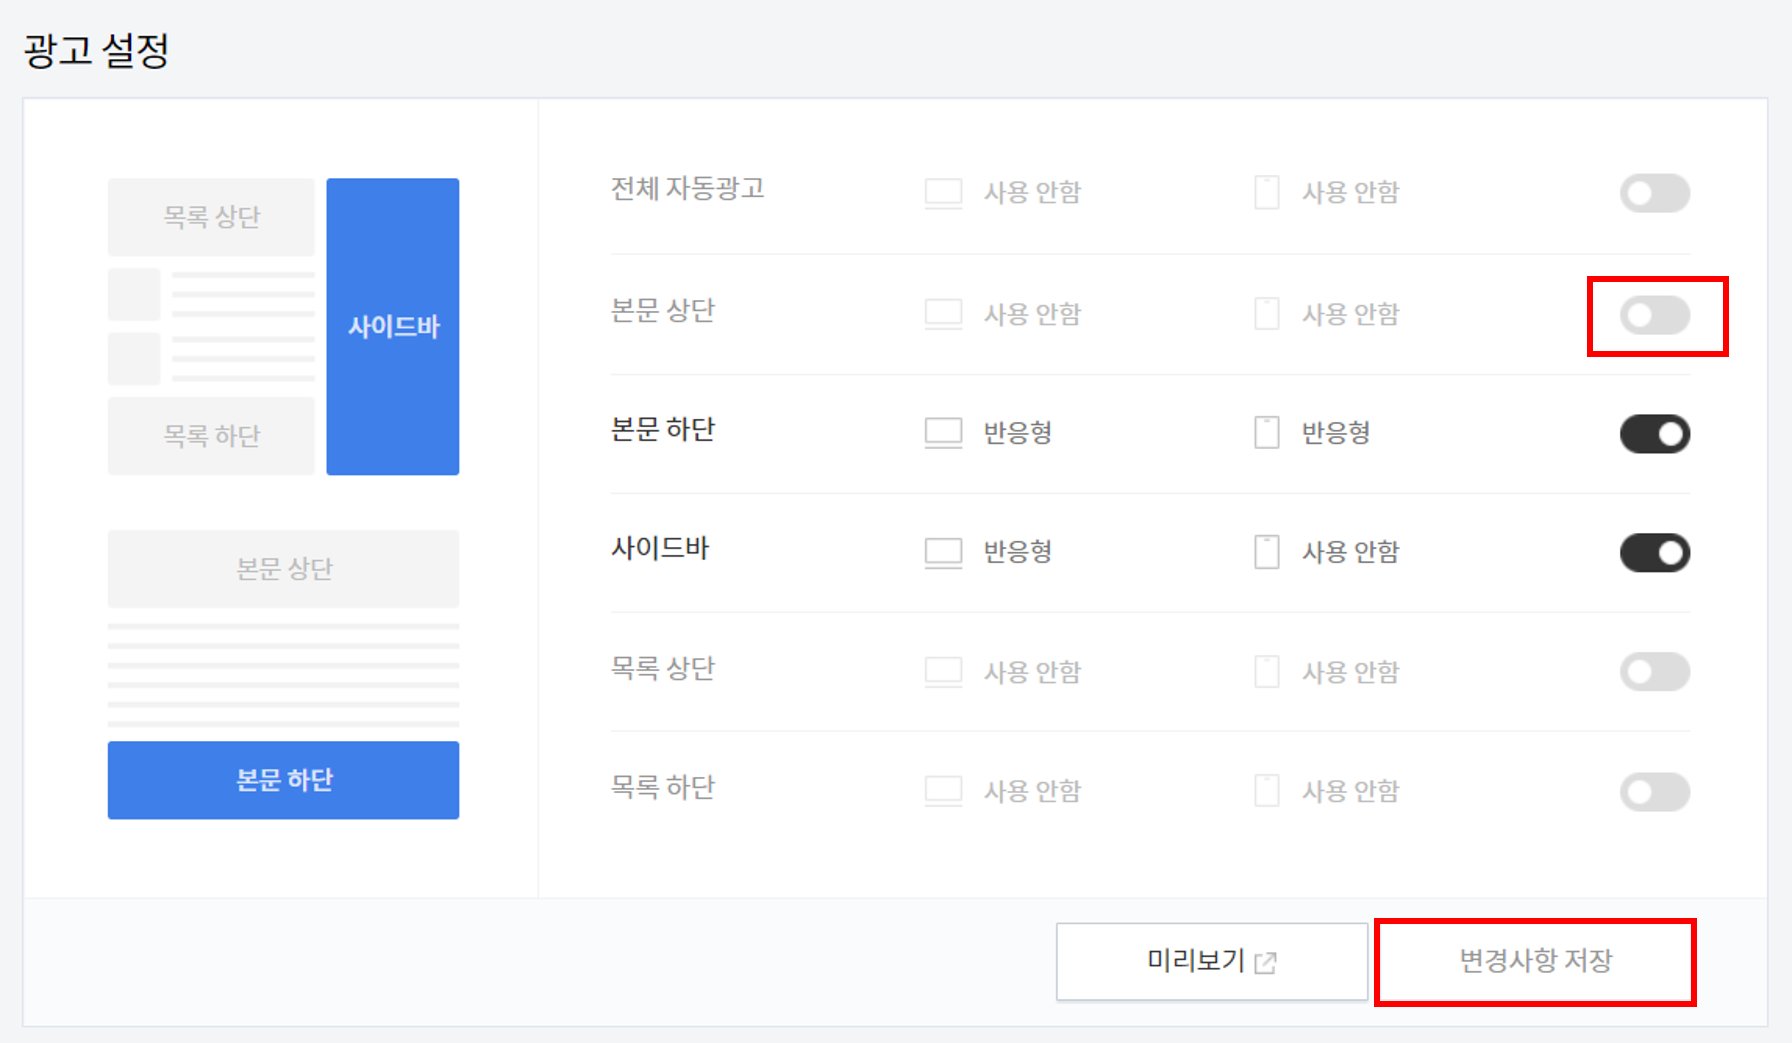Click desktop 사용 안함 value in 목록 상단 row
The image size is (1792, 1043).
(1033, 672)
